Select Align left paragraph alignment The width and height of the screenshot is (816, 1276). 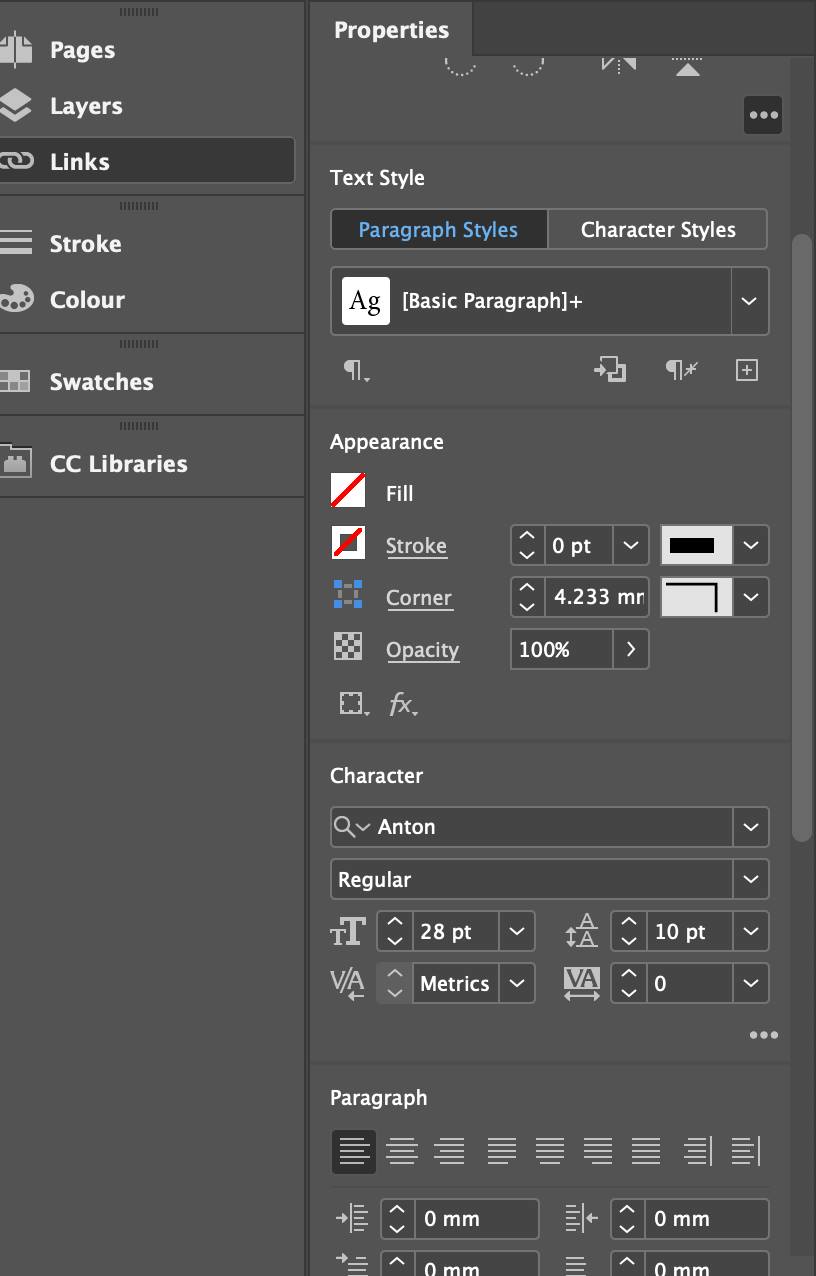(x=354, y=1151)
